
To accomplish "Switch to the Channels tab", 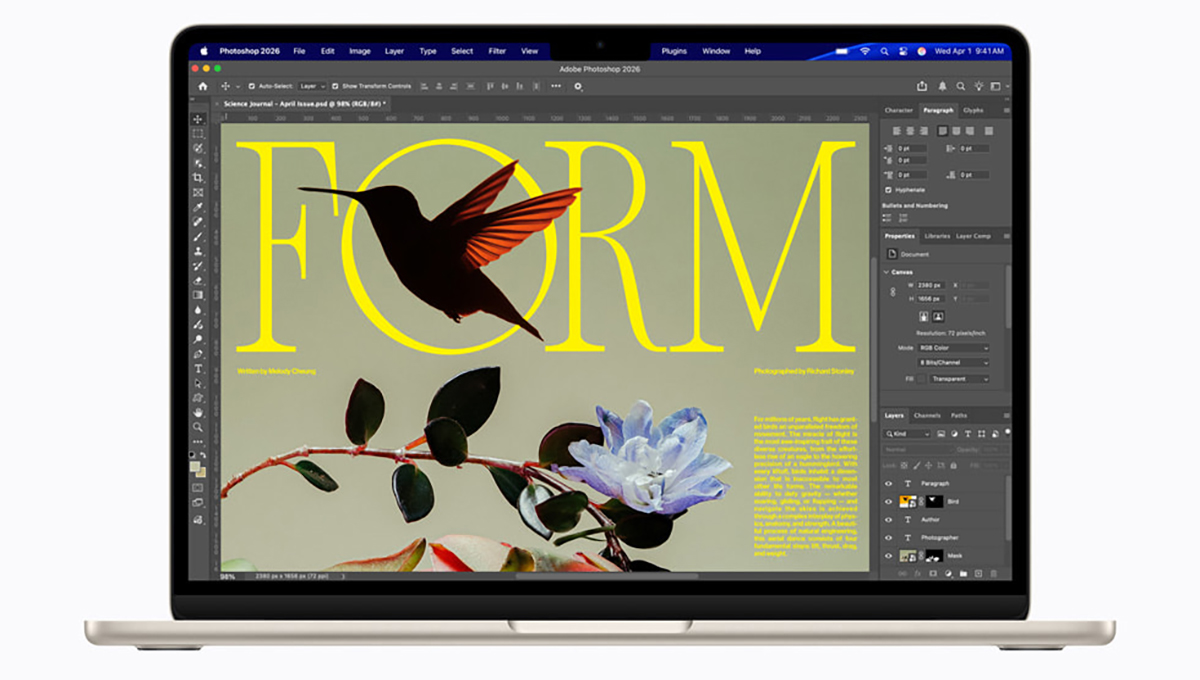I will coord(927,415).
